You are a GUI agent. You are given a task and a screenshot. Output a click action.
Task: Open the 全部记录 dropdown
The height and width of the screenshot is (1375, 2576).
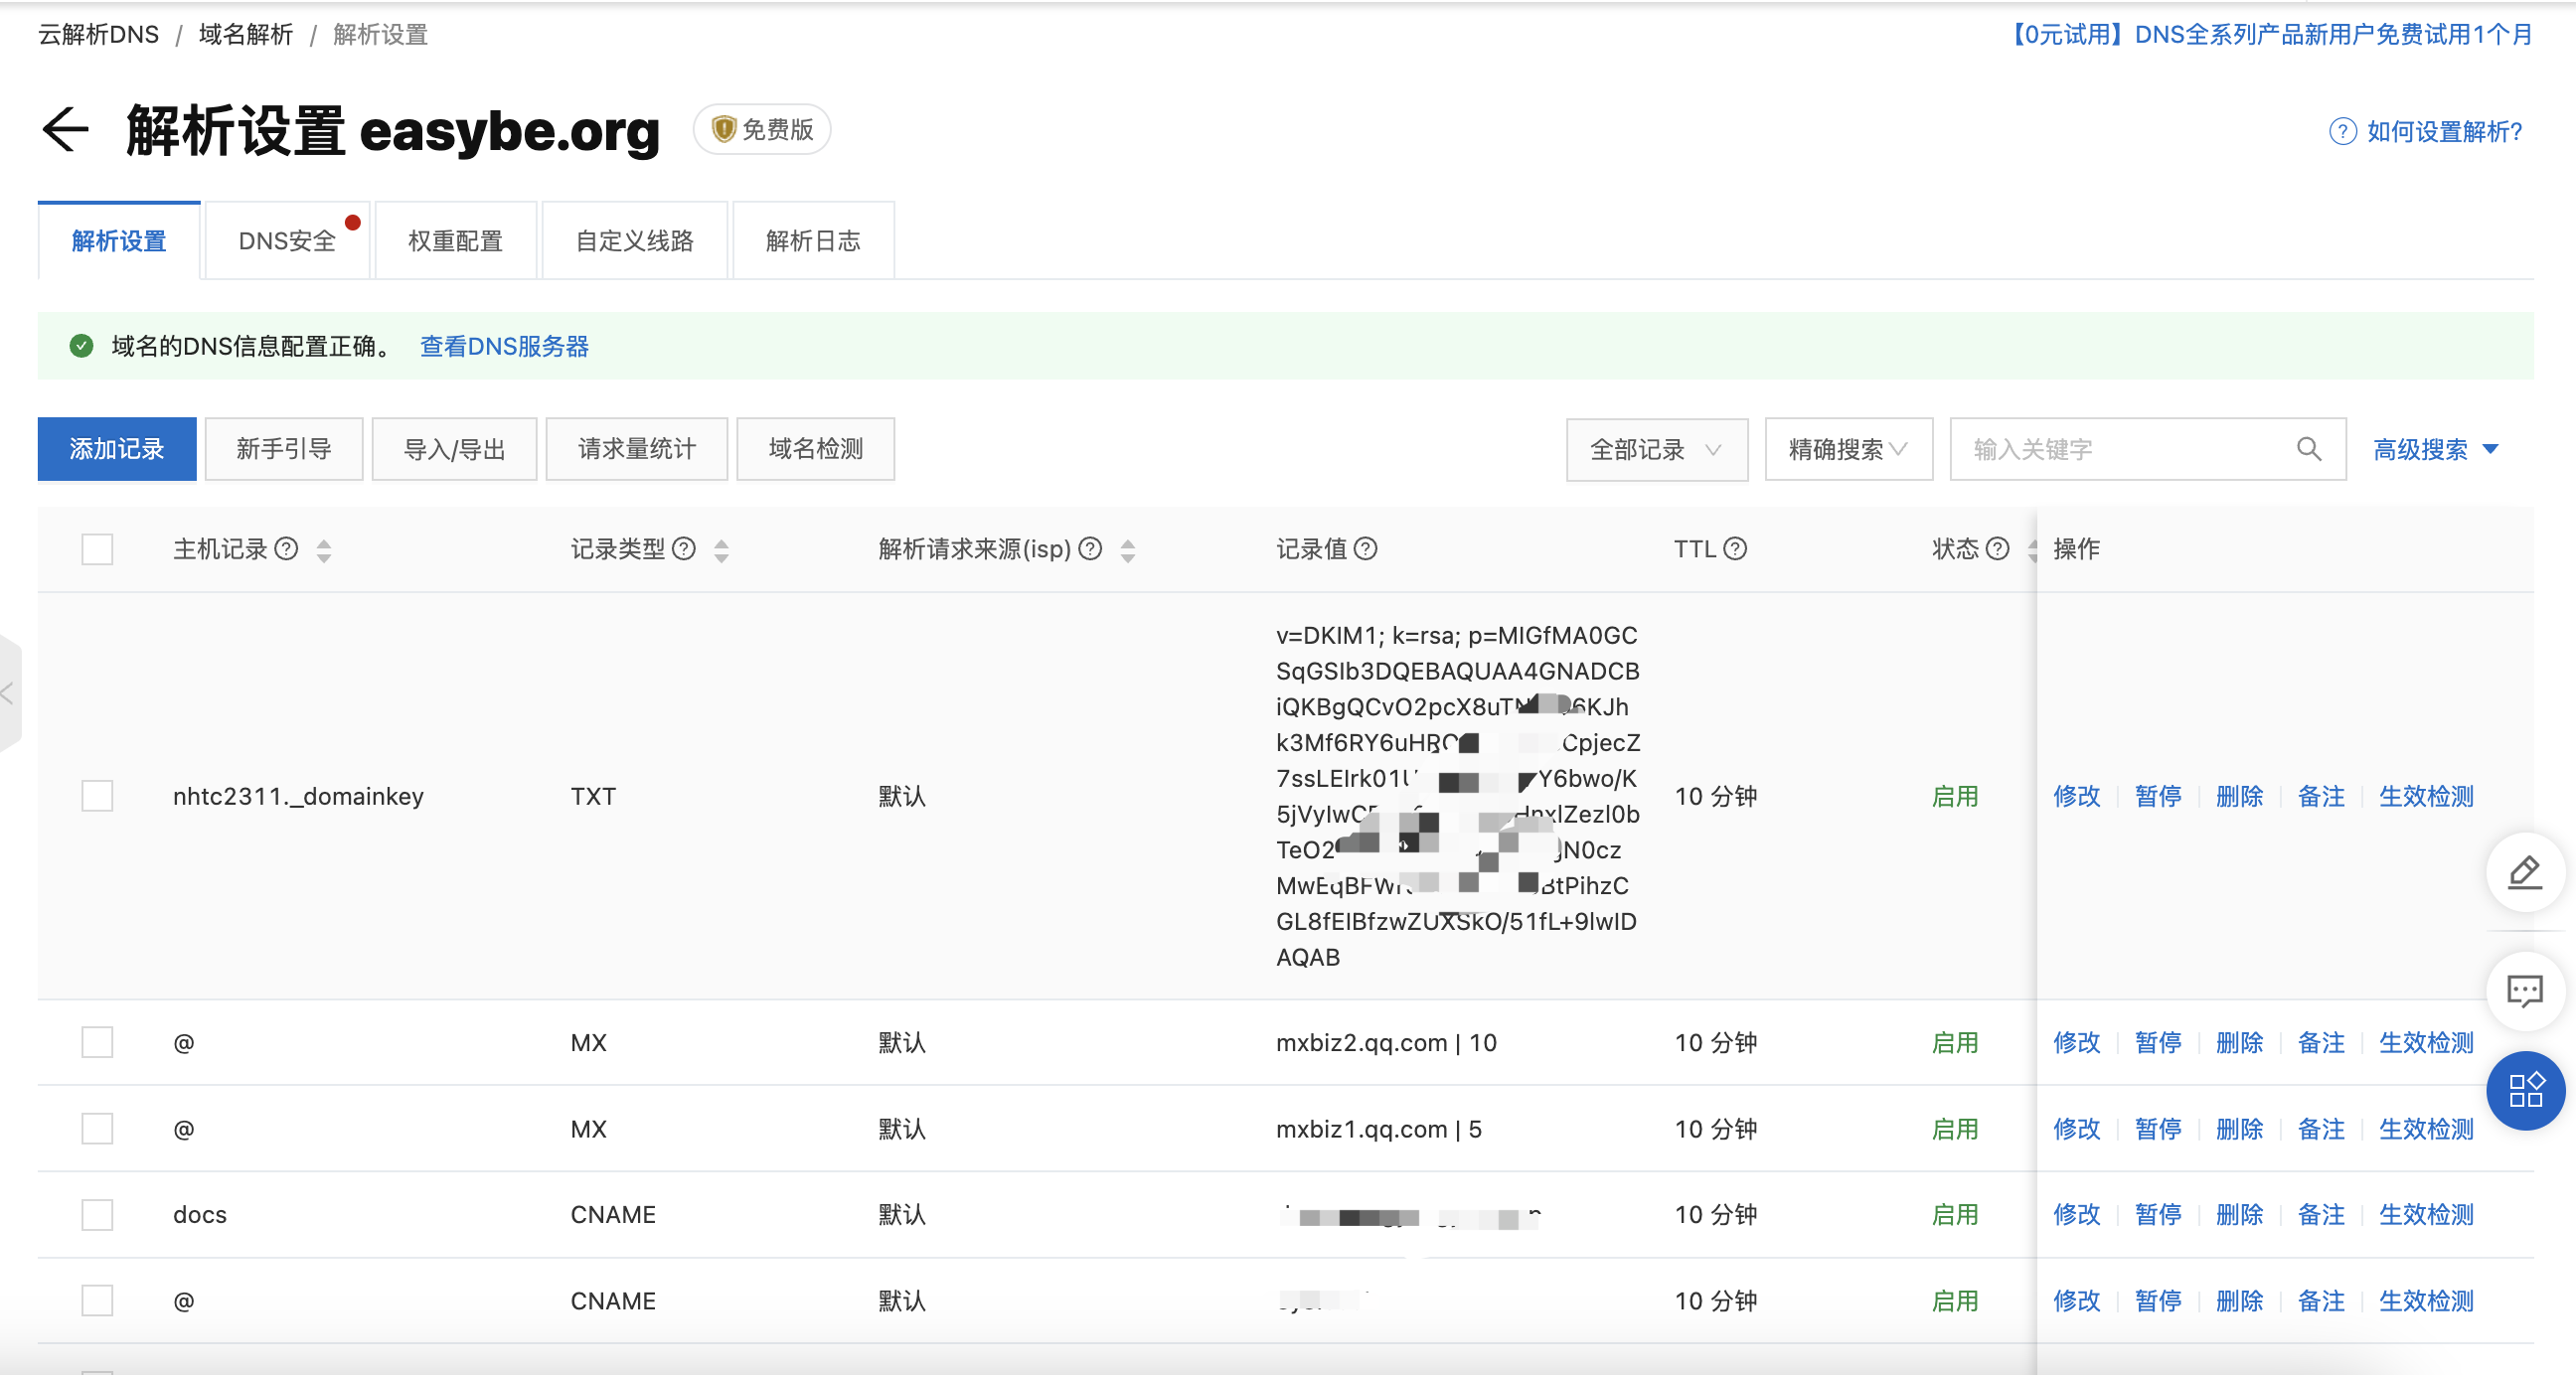click(x=1656, y=449)
